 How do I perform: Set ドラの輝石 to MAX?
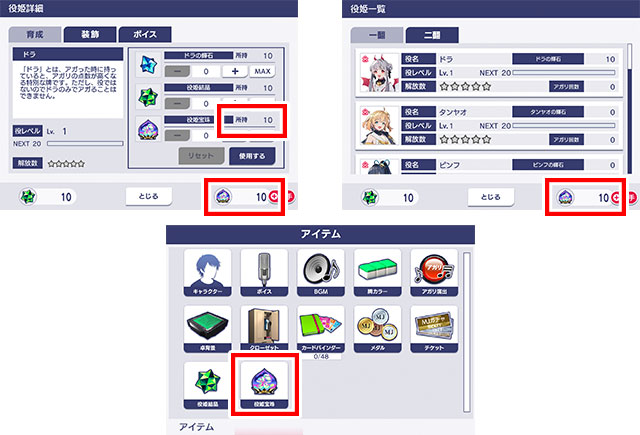point(262,71)
